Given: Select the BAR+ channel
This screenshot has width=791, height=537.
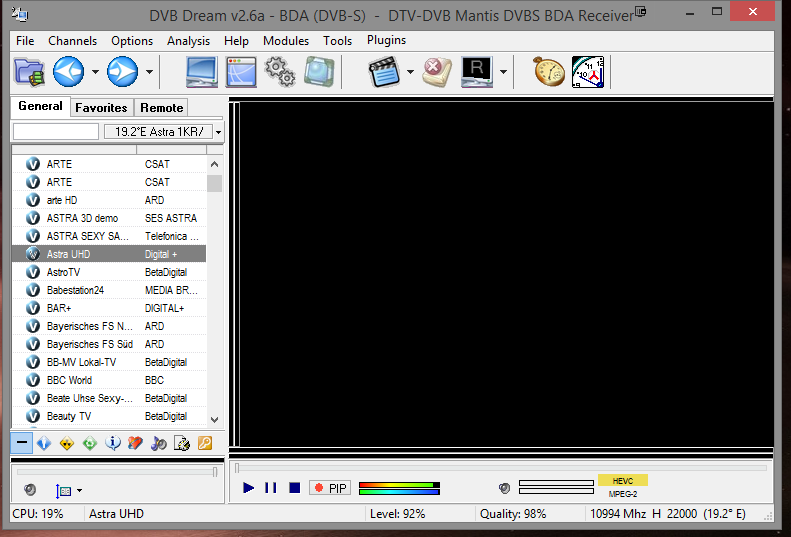Looking at the screenshot, I should [x=109, y=308].
